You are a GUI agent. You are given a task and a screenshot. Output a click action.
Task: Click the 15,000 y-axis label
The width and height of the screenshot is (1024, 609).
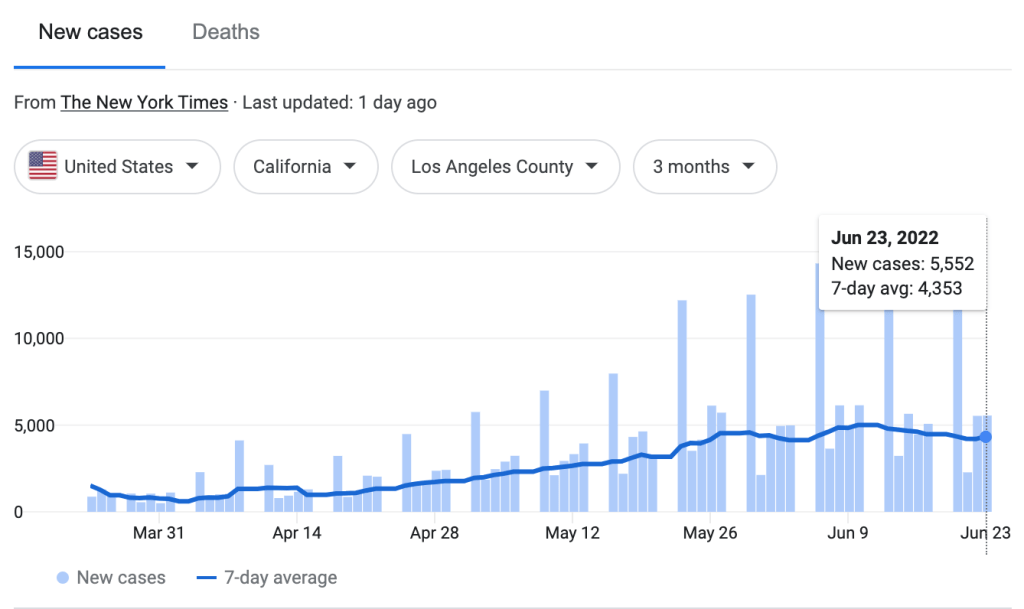pos(39,252)
